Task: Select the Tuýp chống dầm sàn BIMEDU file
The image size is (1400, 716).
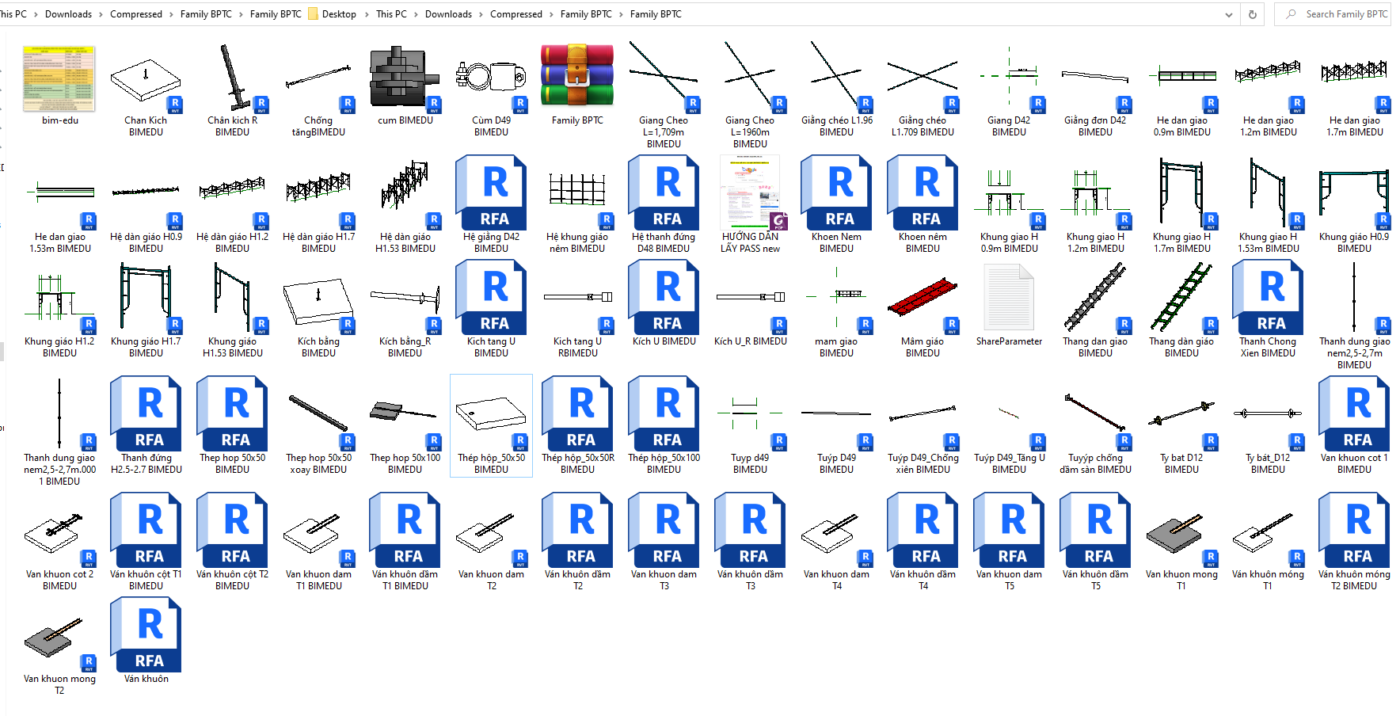Action: pos(1095,414)
